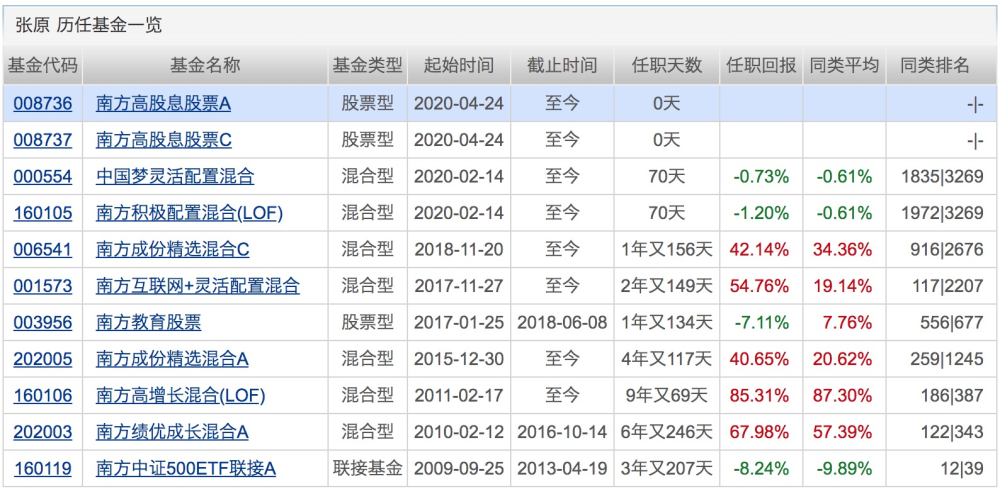
Task: Click the ranking cell 186|387
Action: point(952,396)
